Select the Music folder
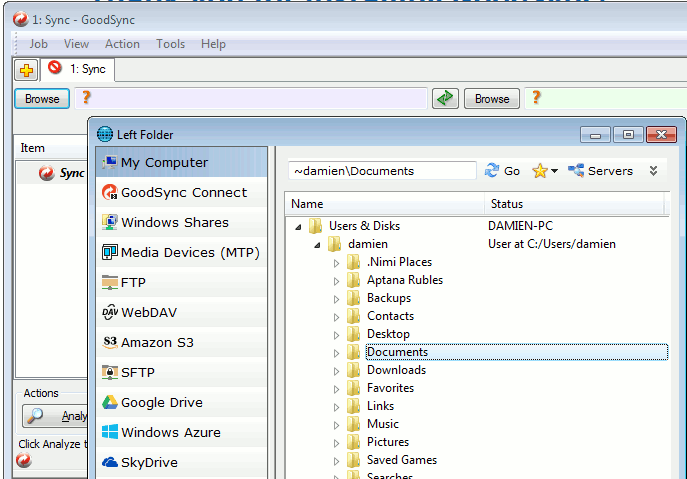 (382, 424)
